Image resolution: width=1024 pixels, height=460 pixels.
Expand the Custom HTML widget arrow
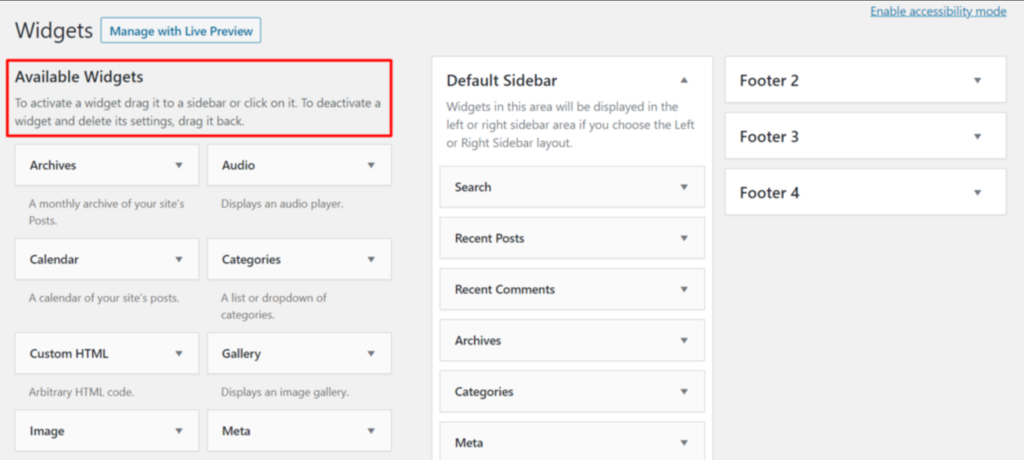coord(179,353)
